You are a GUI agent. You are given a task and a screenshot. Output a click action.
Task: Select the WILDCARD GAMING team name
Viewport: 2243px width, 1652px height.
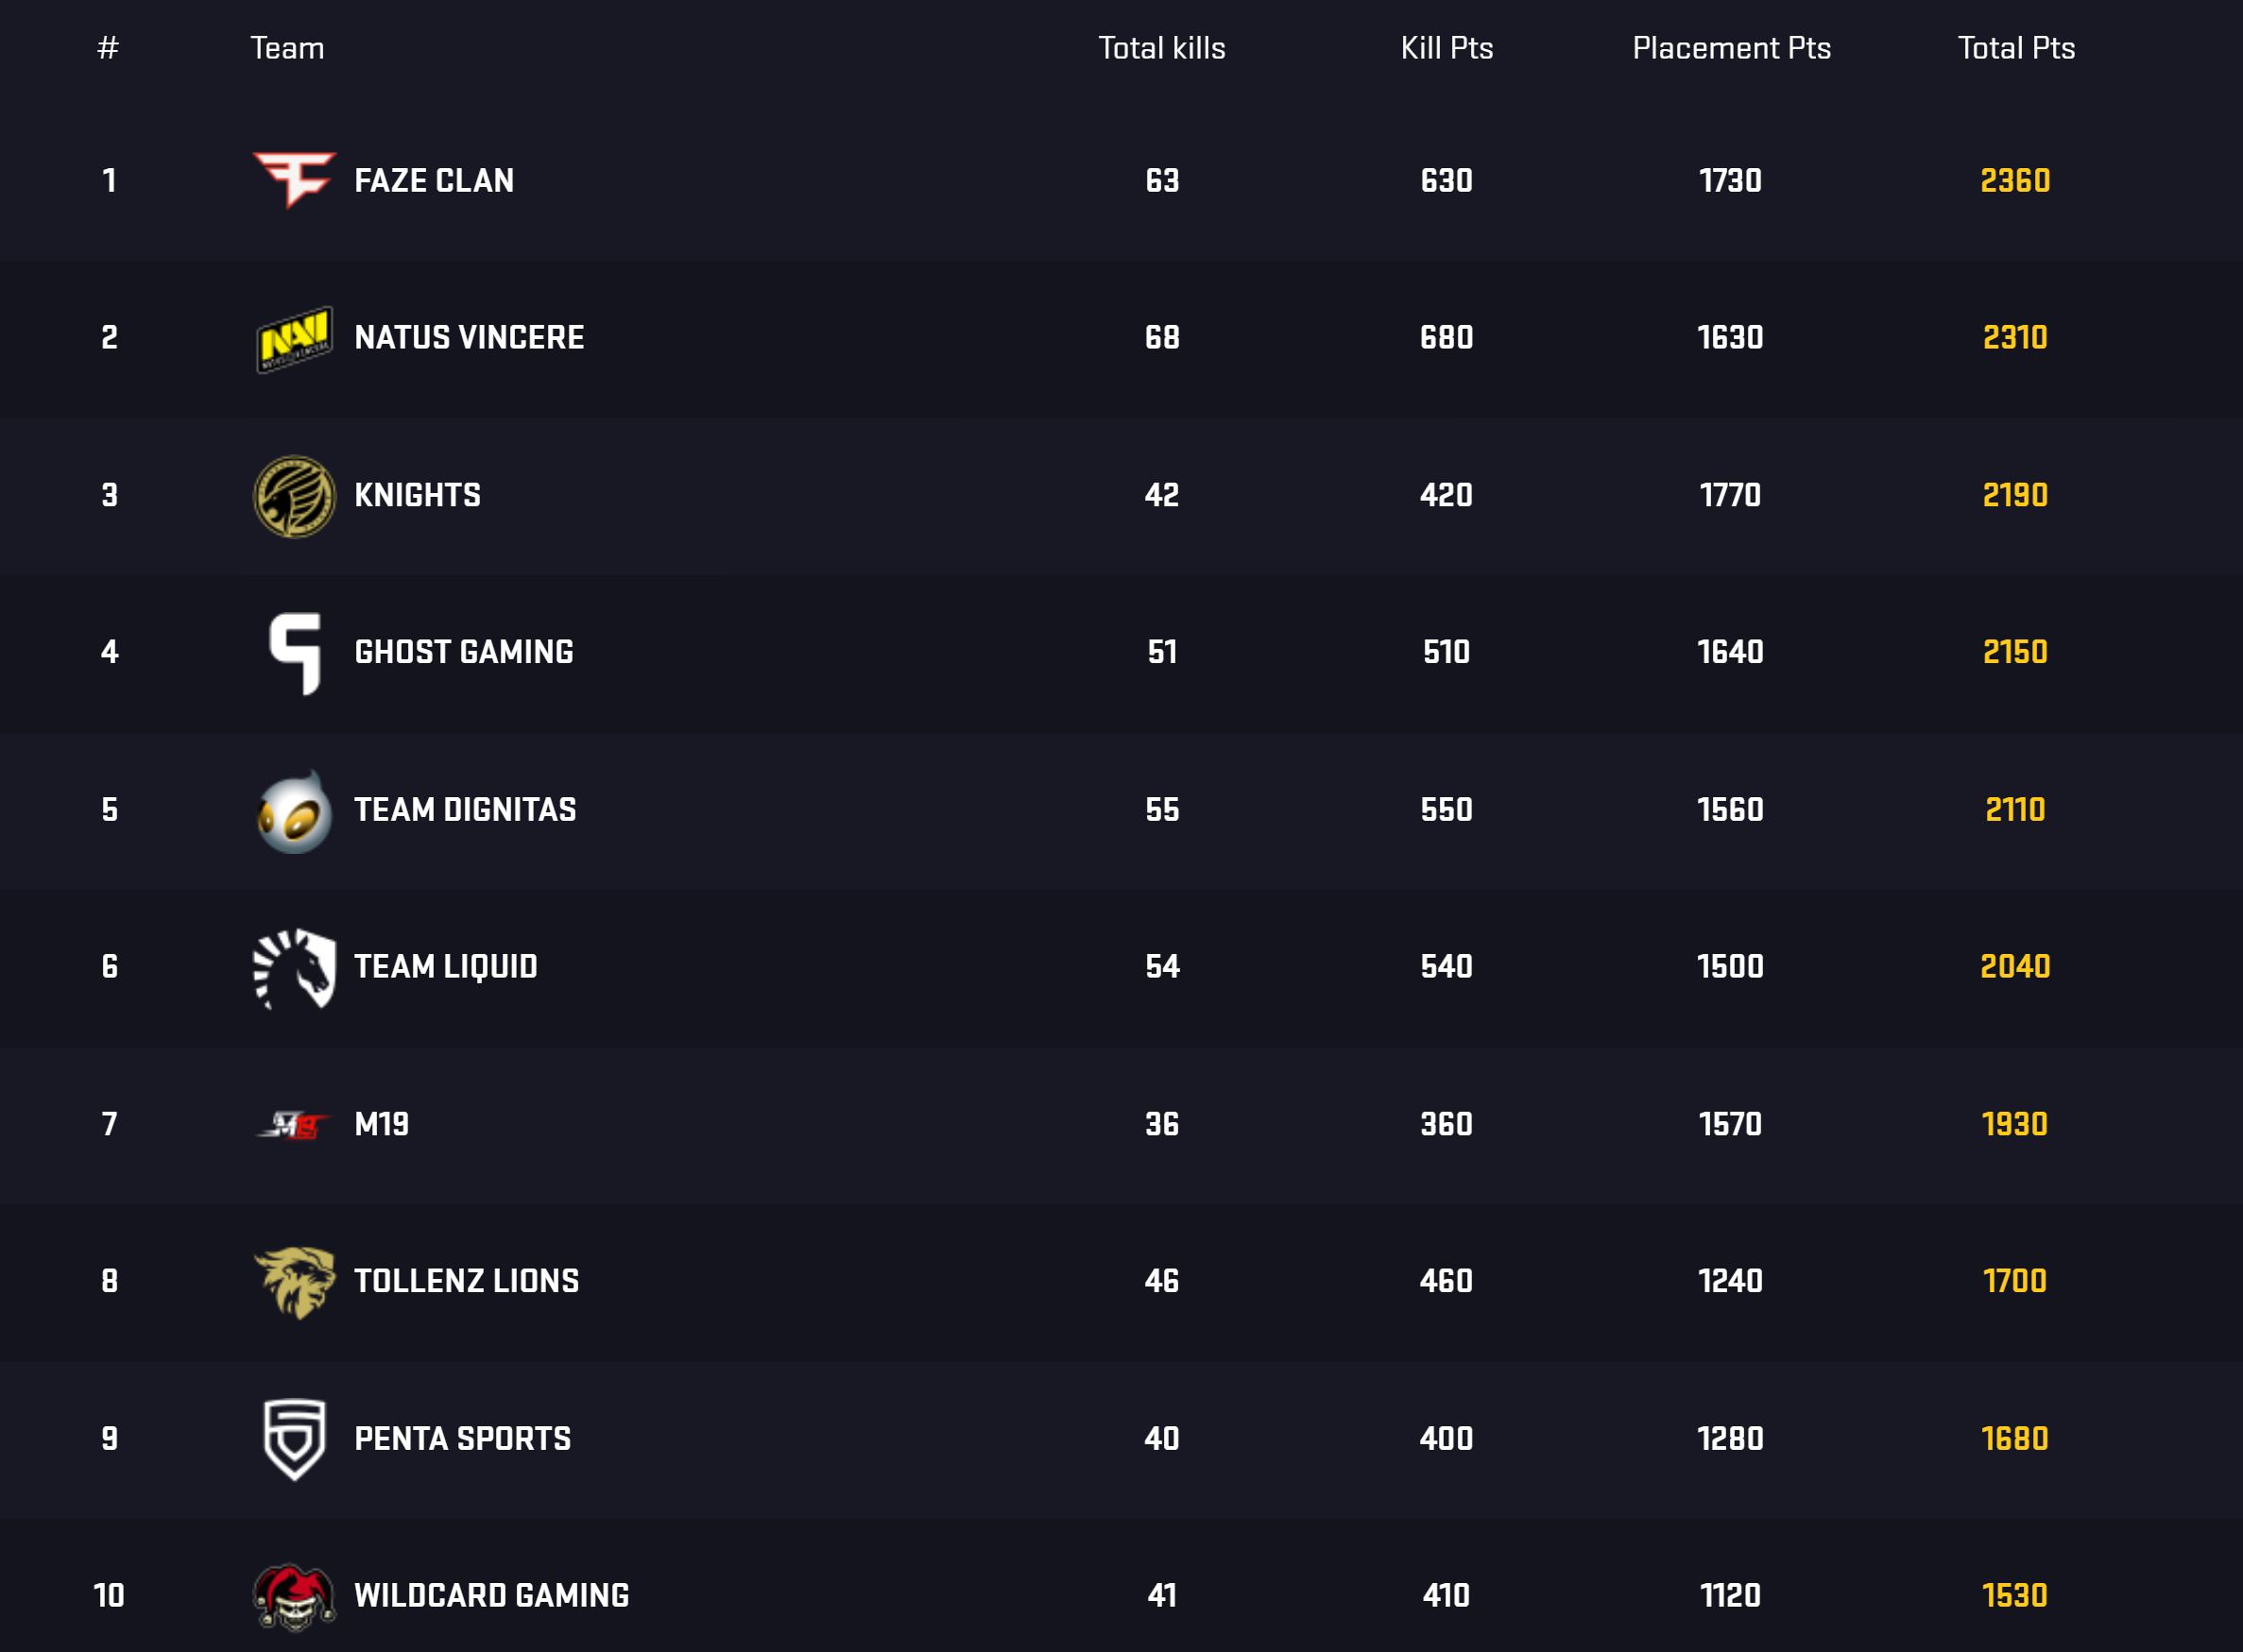(492, 1596)
